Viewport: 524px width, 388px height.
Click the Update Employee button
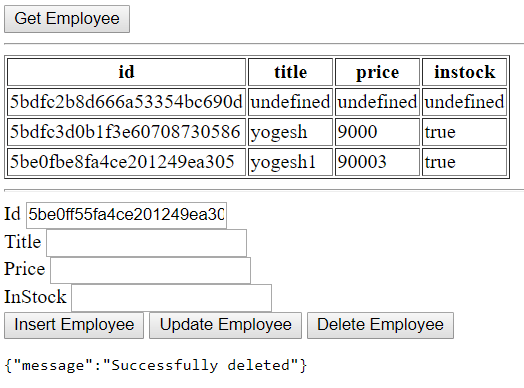coord(226,325)
